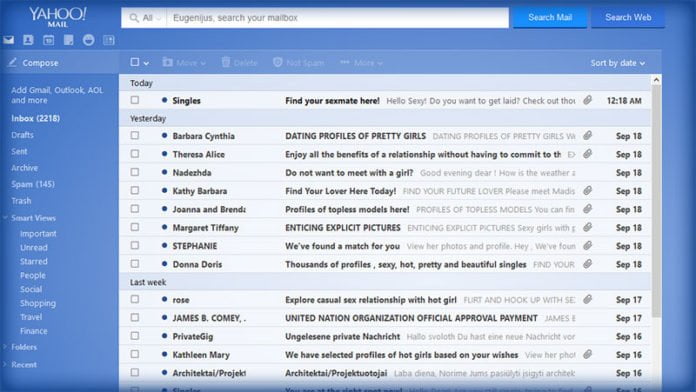696x392 pixels.
Task: Click Add Gmail, Outlook, AOL and more
Action: click(x=57, y=95)
